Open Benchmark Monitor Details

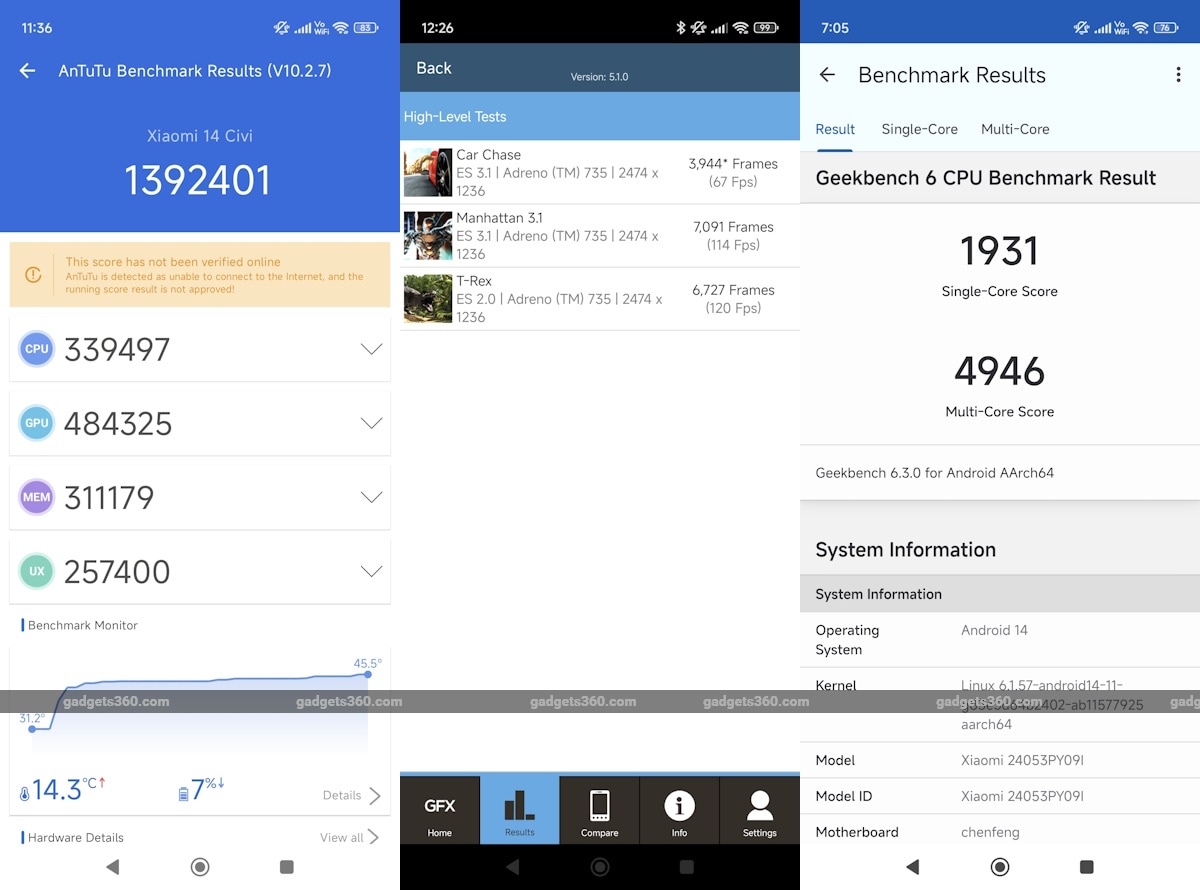[348, 795]
